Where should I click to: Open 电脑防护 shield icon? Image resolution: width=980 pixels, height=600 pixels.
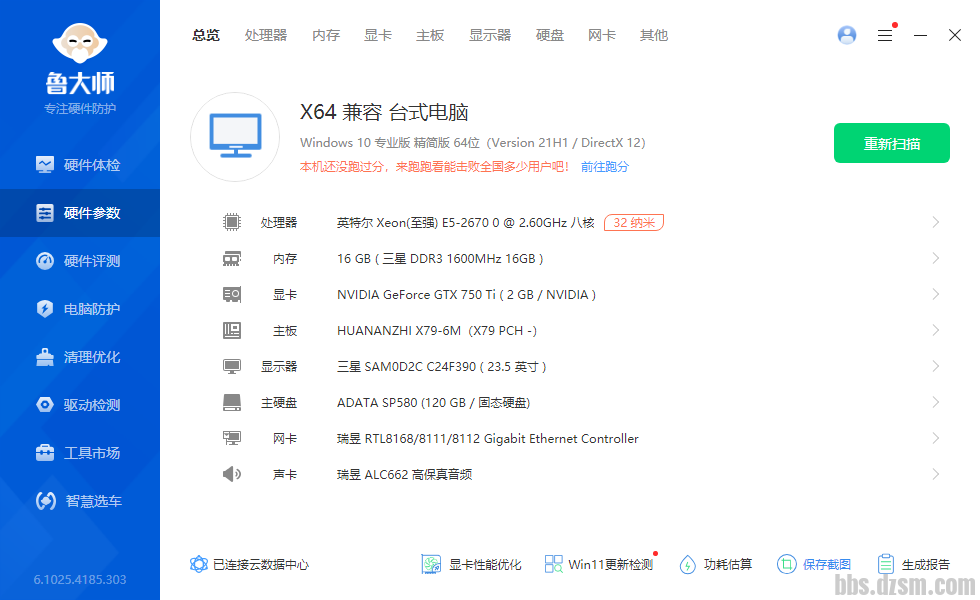coord(45,309)
